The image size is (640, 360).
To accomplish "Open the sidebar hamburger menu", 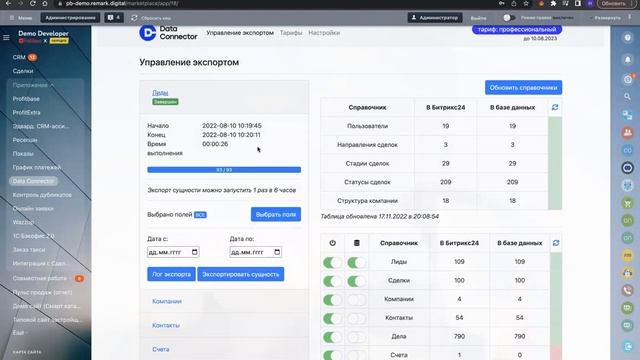I will [x=6, y=38].
